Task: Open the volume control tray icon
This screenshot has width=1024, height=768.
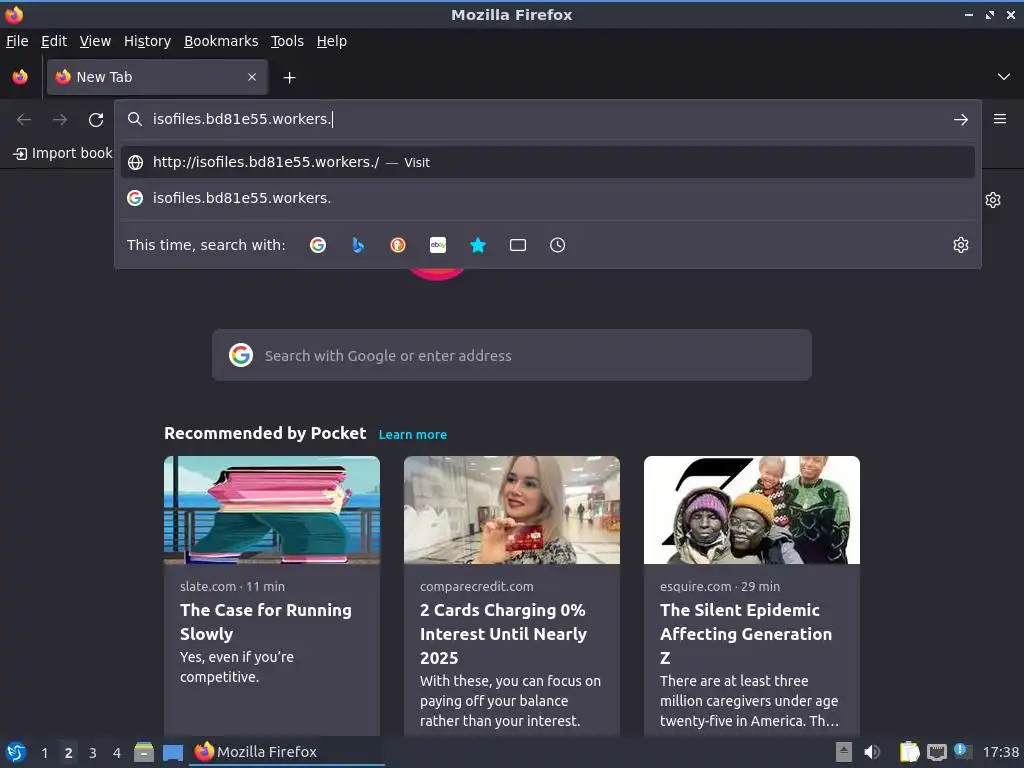Action: click(x=872, y=752)
